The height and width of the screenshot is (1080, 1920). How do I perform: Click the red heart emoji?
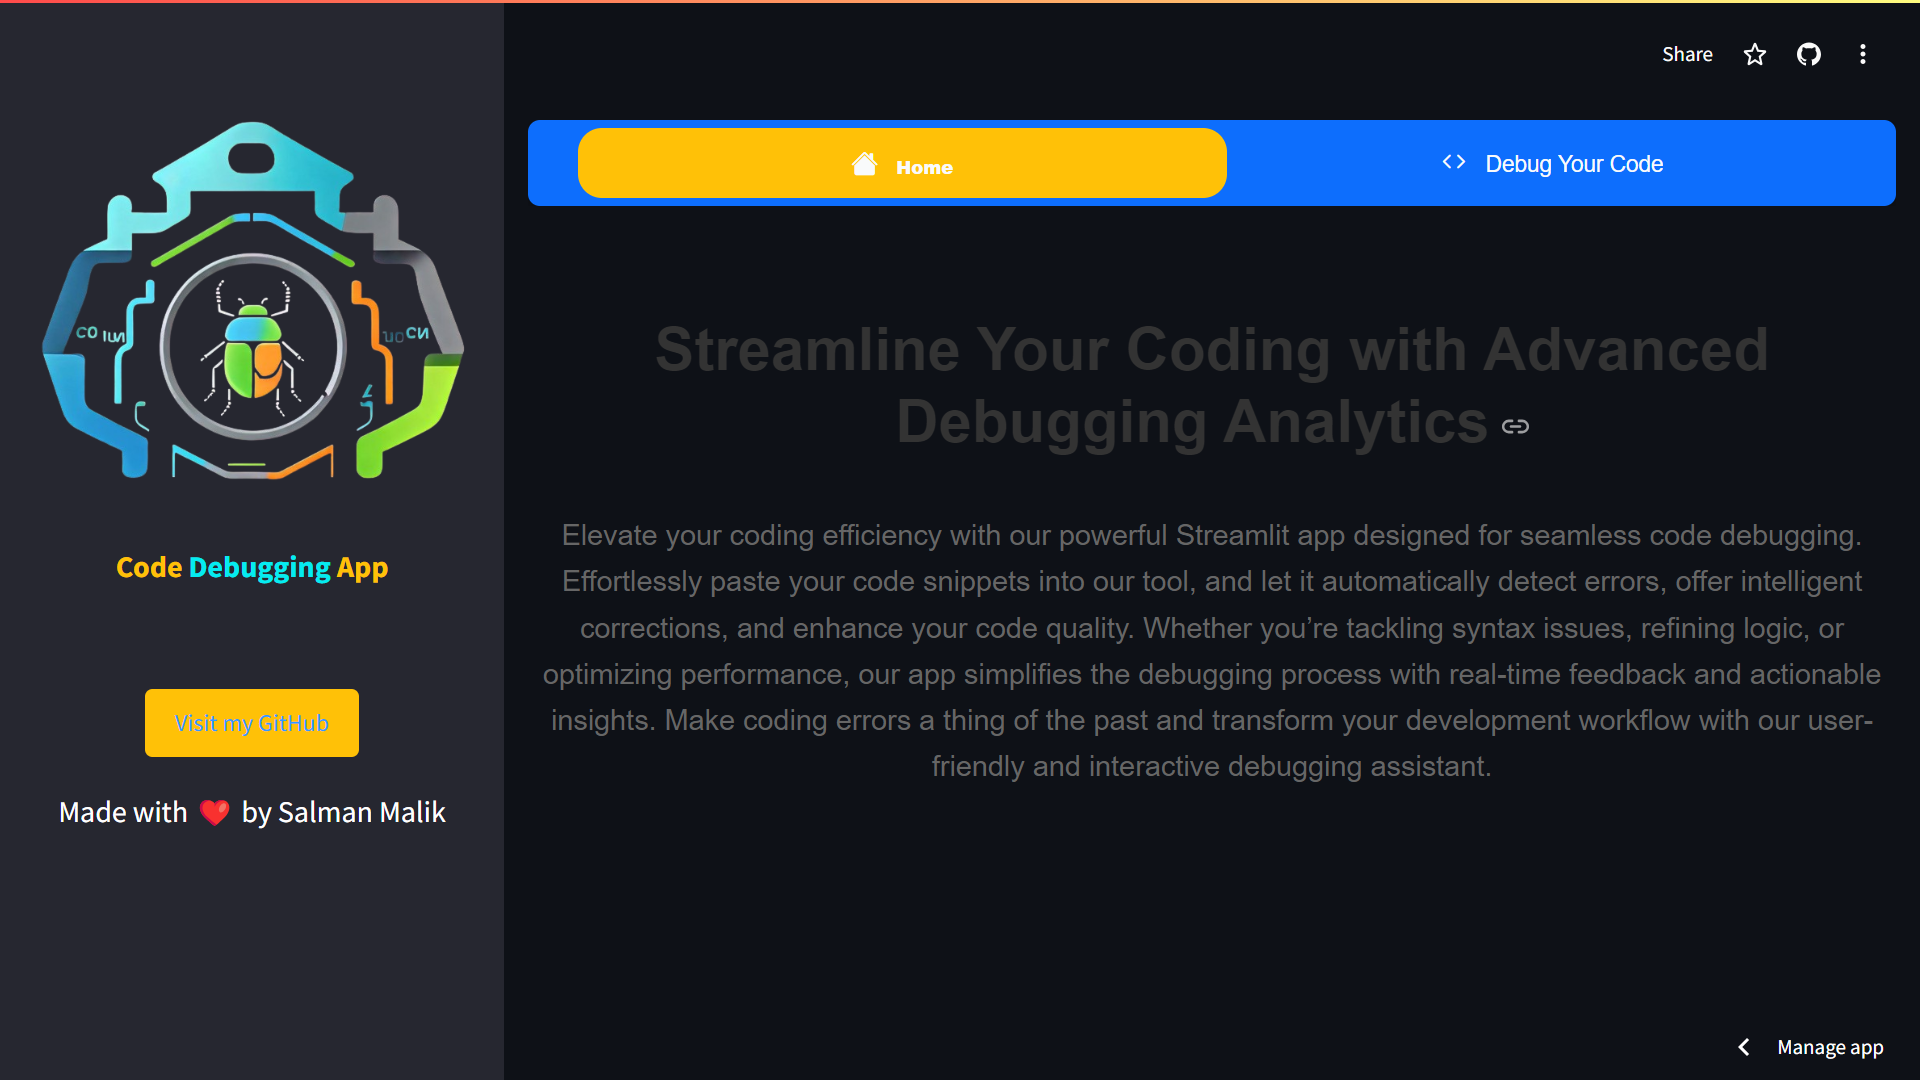(214, 812)
